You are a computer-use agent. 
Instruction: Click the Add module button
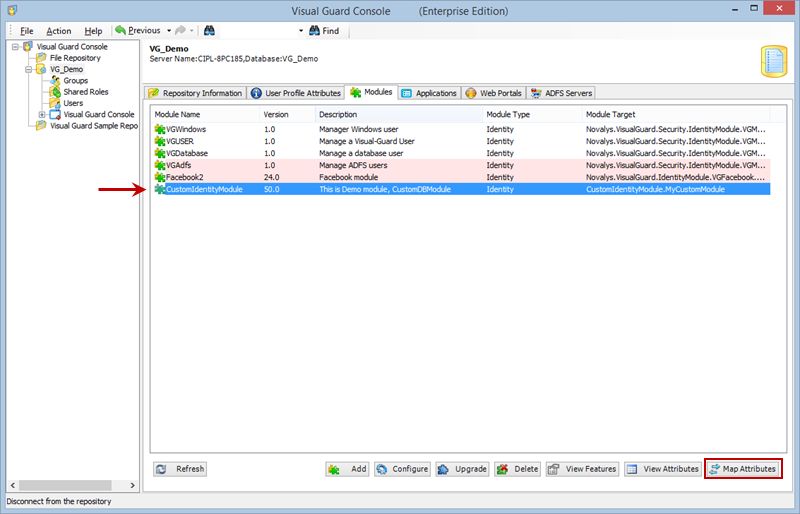tap(347, 469)
